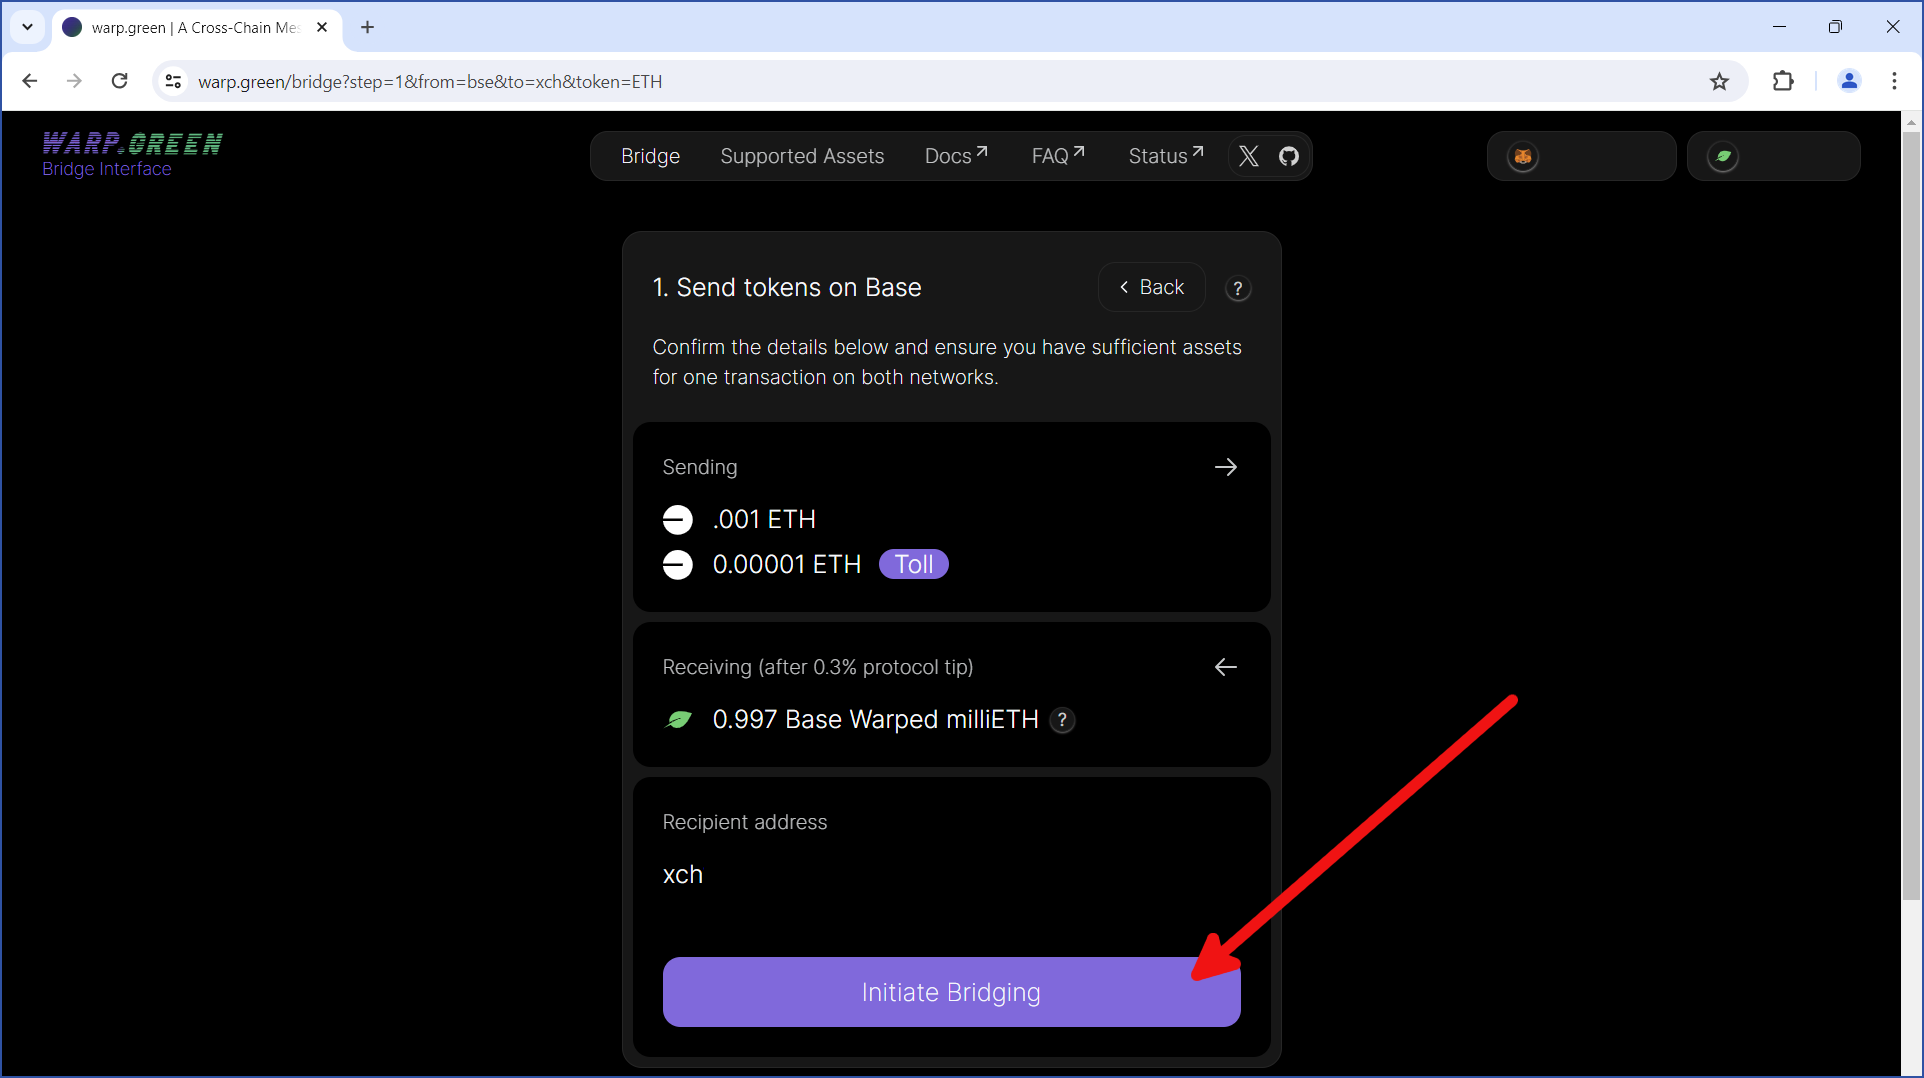Image resolution: width=1924 pixels, height=1078 pixels.
Task: Open the Supported Assets page
Action: tap(802, 156)
